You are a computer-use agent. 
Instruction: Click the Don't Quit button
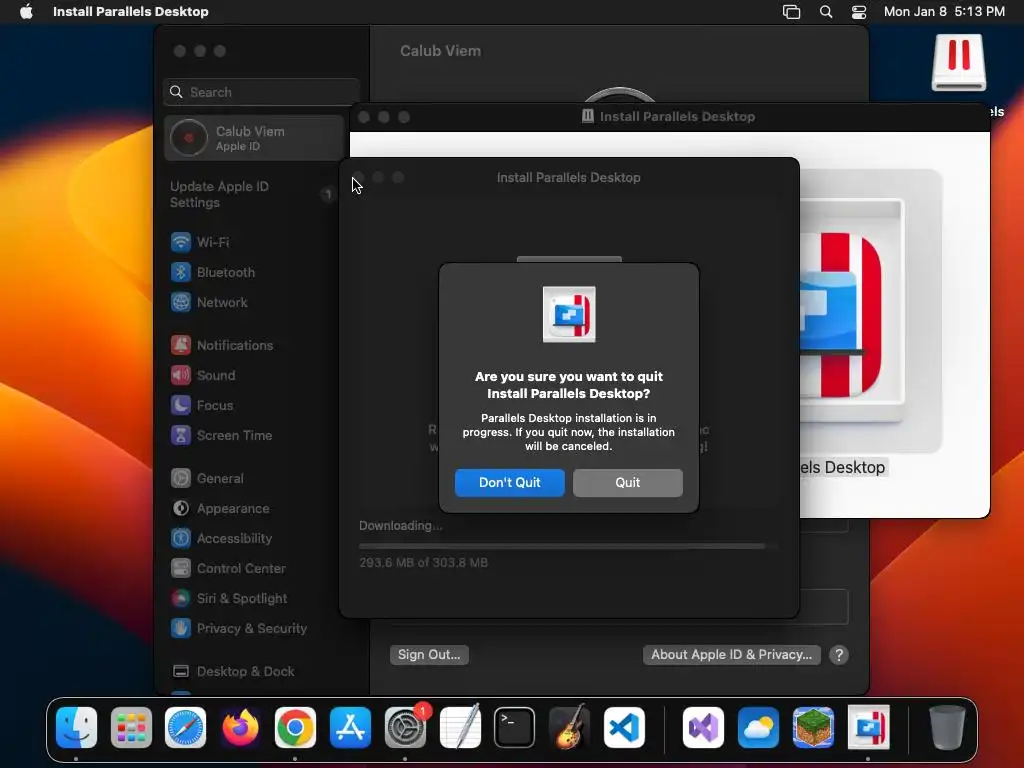click(509, 483)
